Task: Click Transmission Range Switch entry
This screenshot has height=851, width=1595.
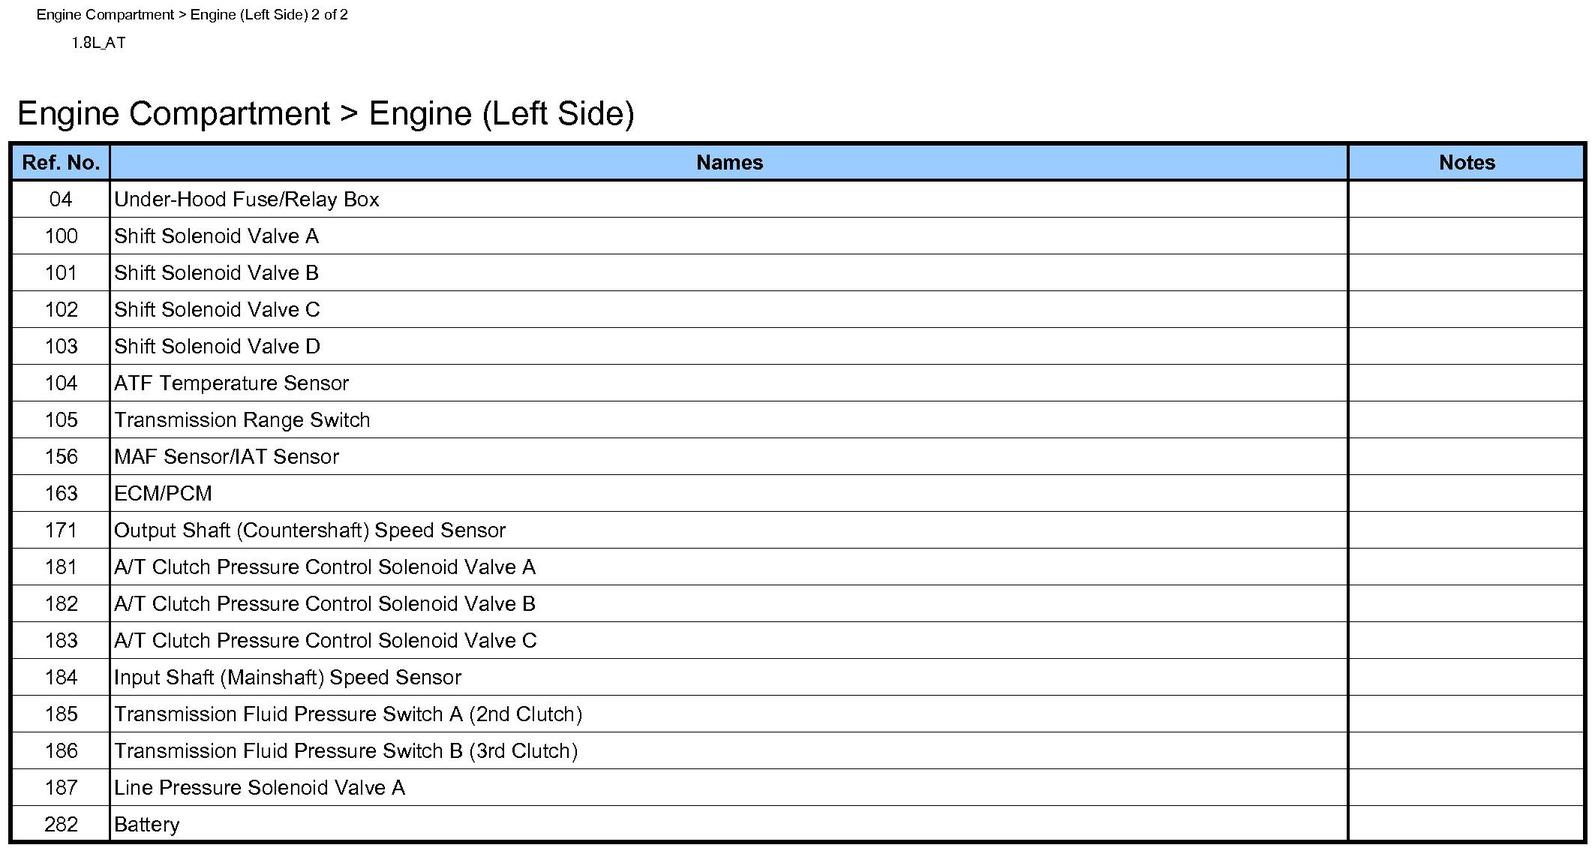Action: 242,420
